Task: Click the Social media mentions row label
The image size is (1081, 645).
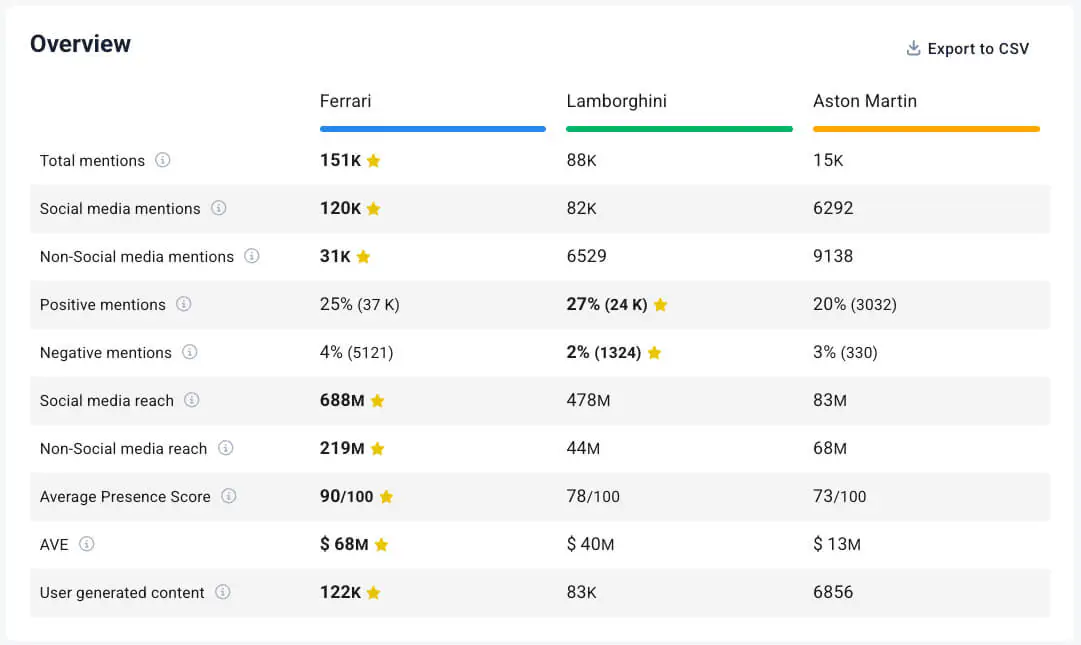Action: [120, 209]
